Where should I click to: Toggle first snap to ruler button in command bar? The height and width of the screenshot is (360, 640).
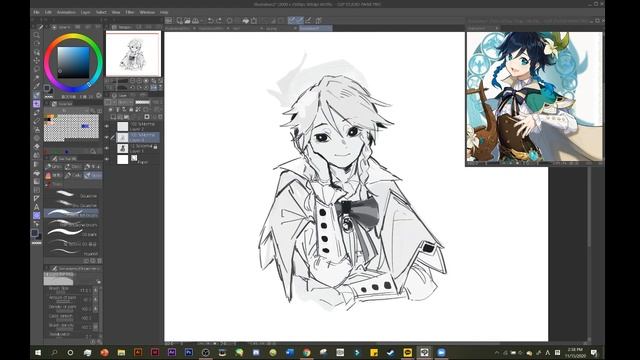(x=291, y=20)
